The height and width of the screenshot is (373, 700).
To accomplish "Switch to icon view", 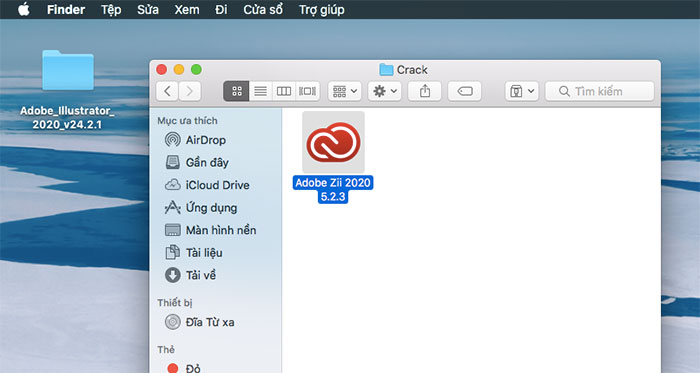I will 237,91.
